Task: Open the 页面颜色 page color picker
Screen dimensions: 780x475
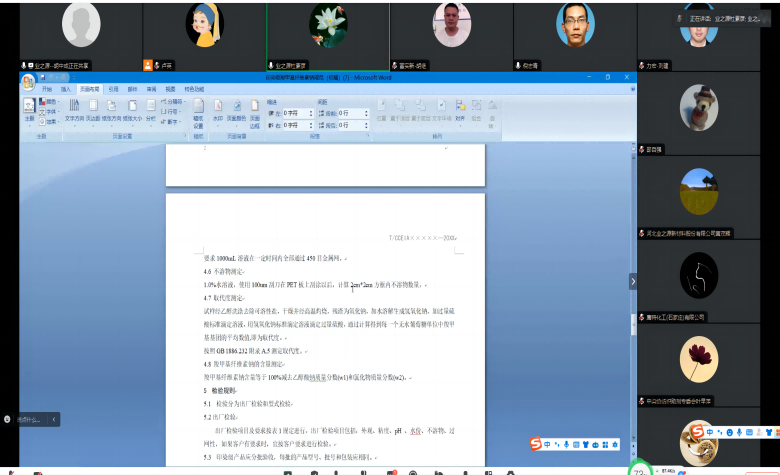Action: point(237,110)
